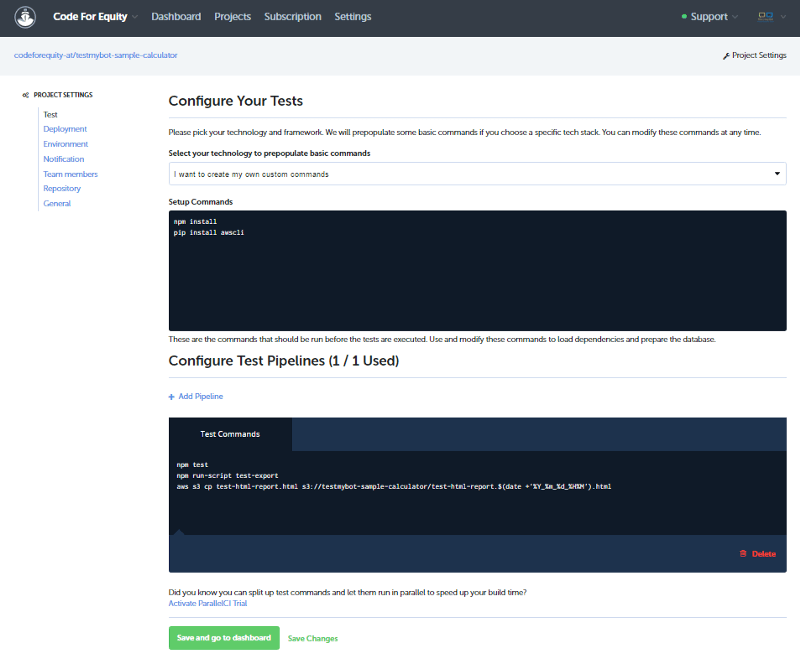Open the codeforequity-at/testmybot-sample-calculator breadcrumb link
This screenshot has width=800, height=658.
[x=95, y=55]
